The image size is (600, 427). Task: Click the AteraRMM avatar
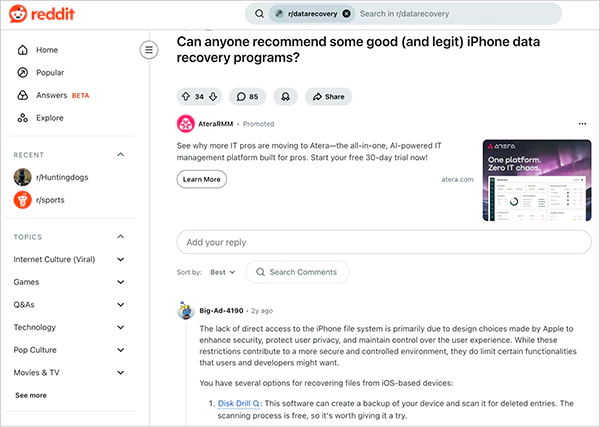(x=186, y=124)
